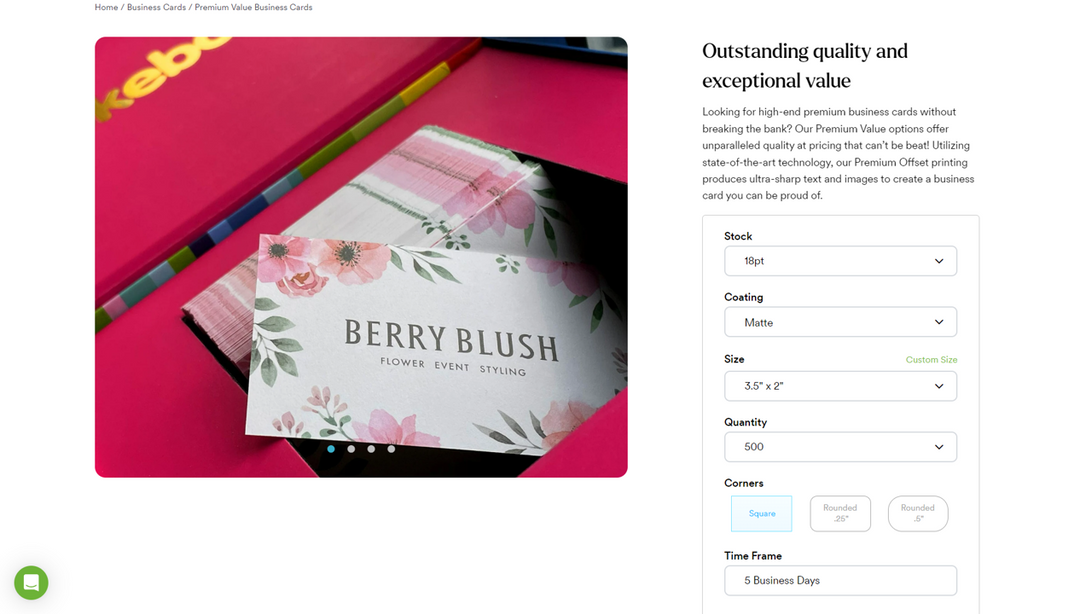Show the first carousel image dot

pyautogui.click(x=331, y=449)
